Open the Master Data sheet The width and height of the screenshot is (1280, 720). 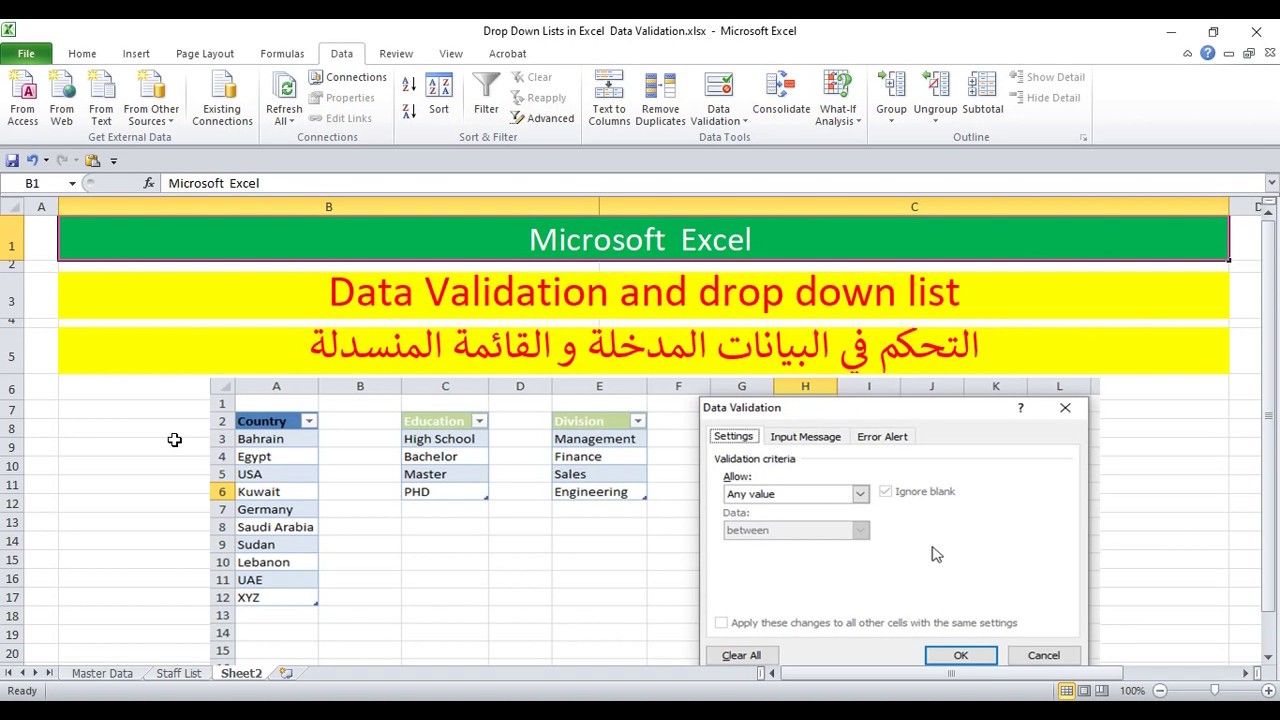click(x=102, y=674)
